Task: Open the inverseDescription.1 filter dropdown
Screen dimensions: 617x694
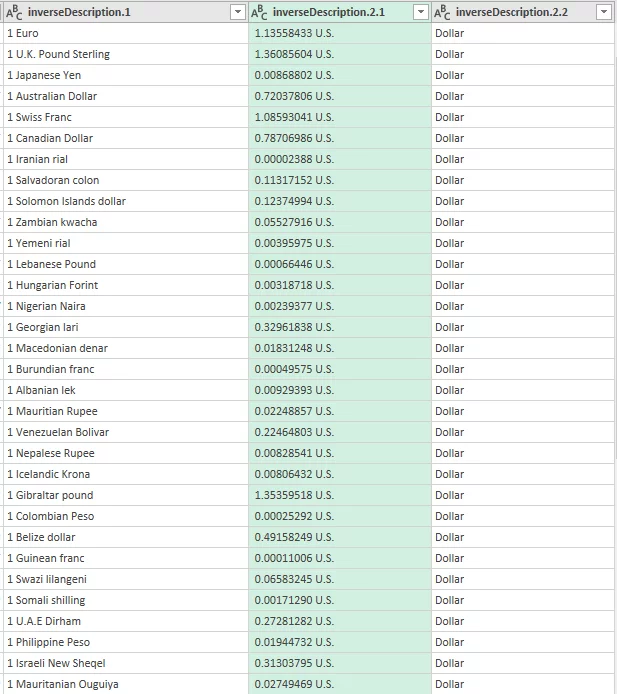Action: click(237, 12)
